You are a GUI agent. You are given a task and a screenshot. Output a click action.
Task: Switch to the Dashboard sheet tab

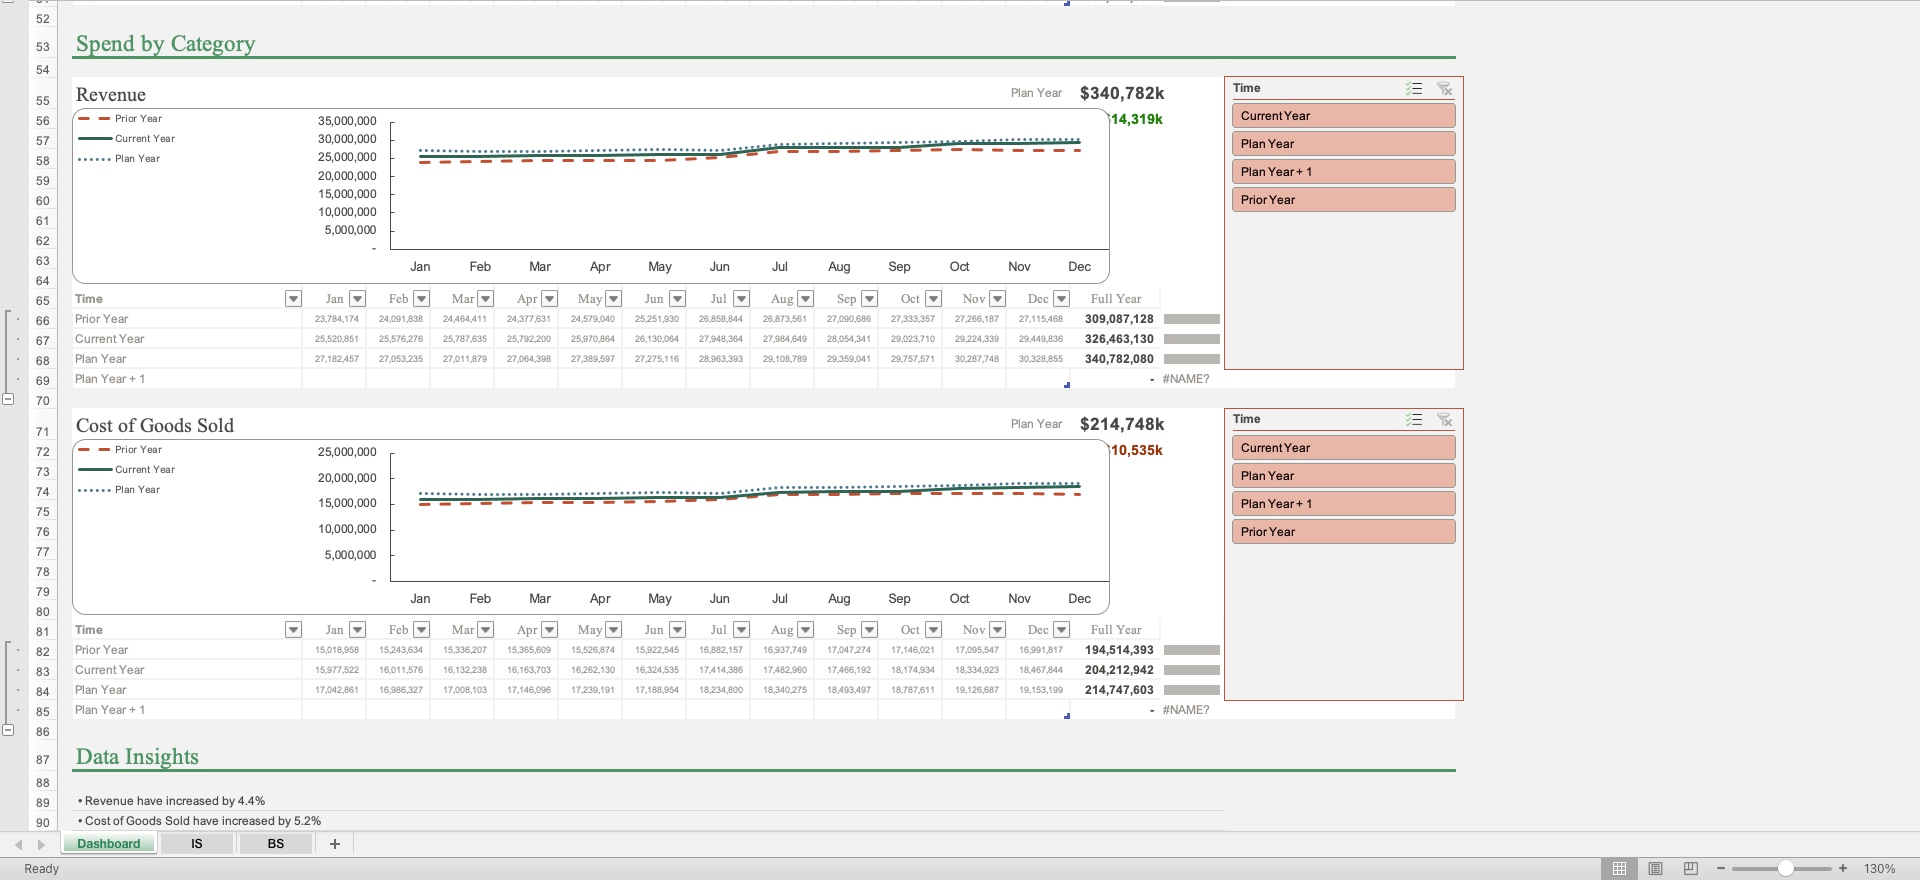[x=109, y=844]
